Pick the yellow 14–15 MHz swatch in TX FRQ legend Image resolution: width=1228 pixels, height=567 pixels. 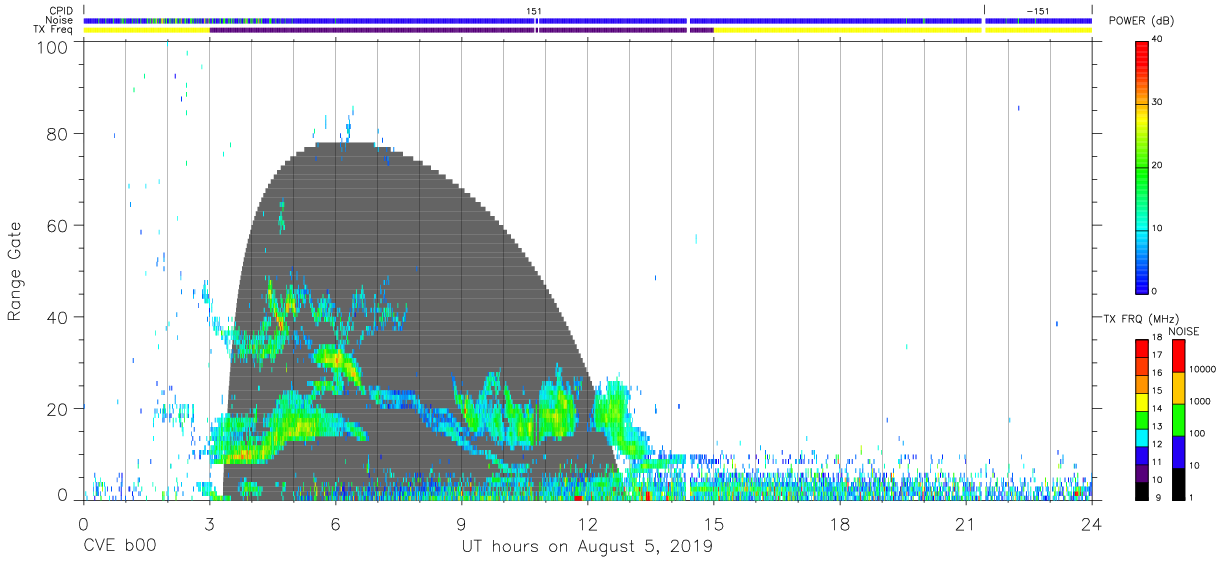click(x=1142, y=401)
